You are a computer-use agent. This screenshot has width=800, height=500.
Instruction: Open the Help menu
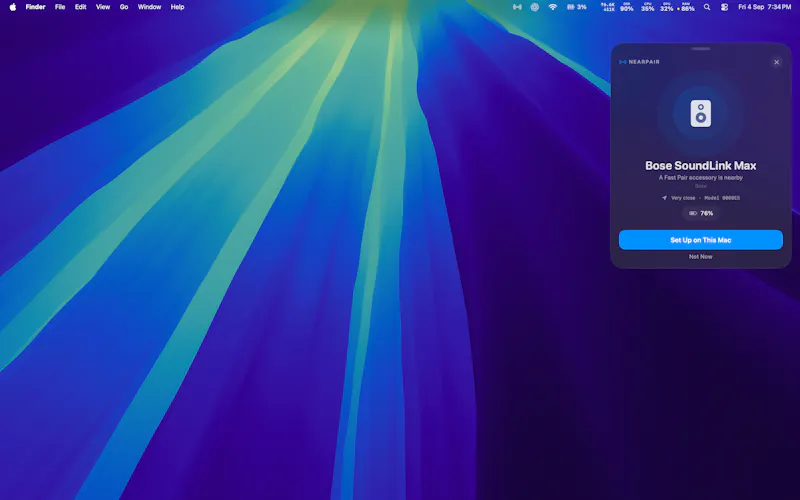click(177, 7)
